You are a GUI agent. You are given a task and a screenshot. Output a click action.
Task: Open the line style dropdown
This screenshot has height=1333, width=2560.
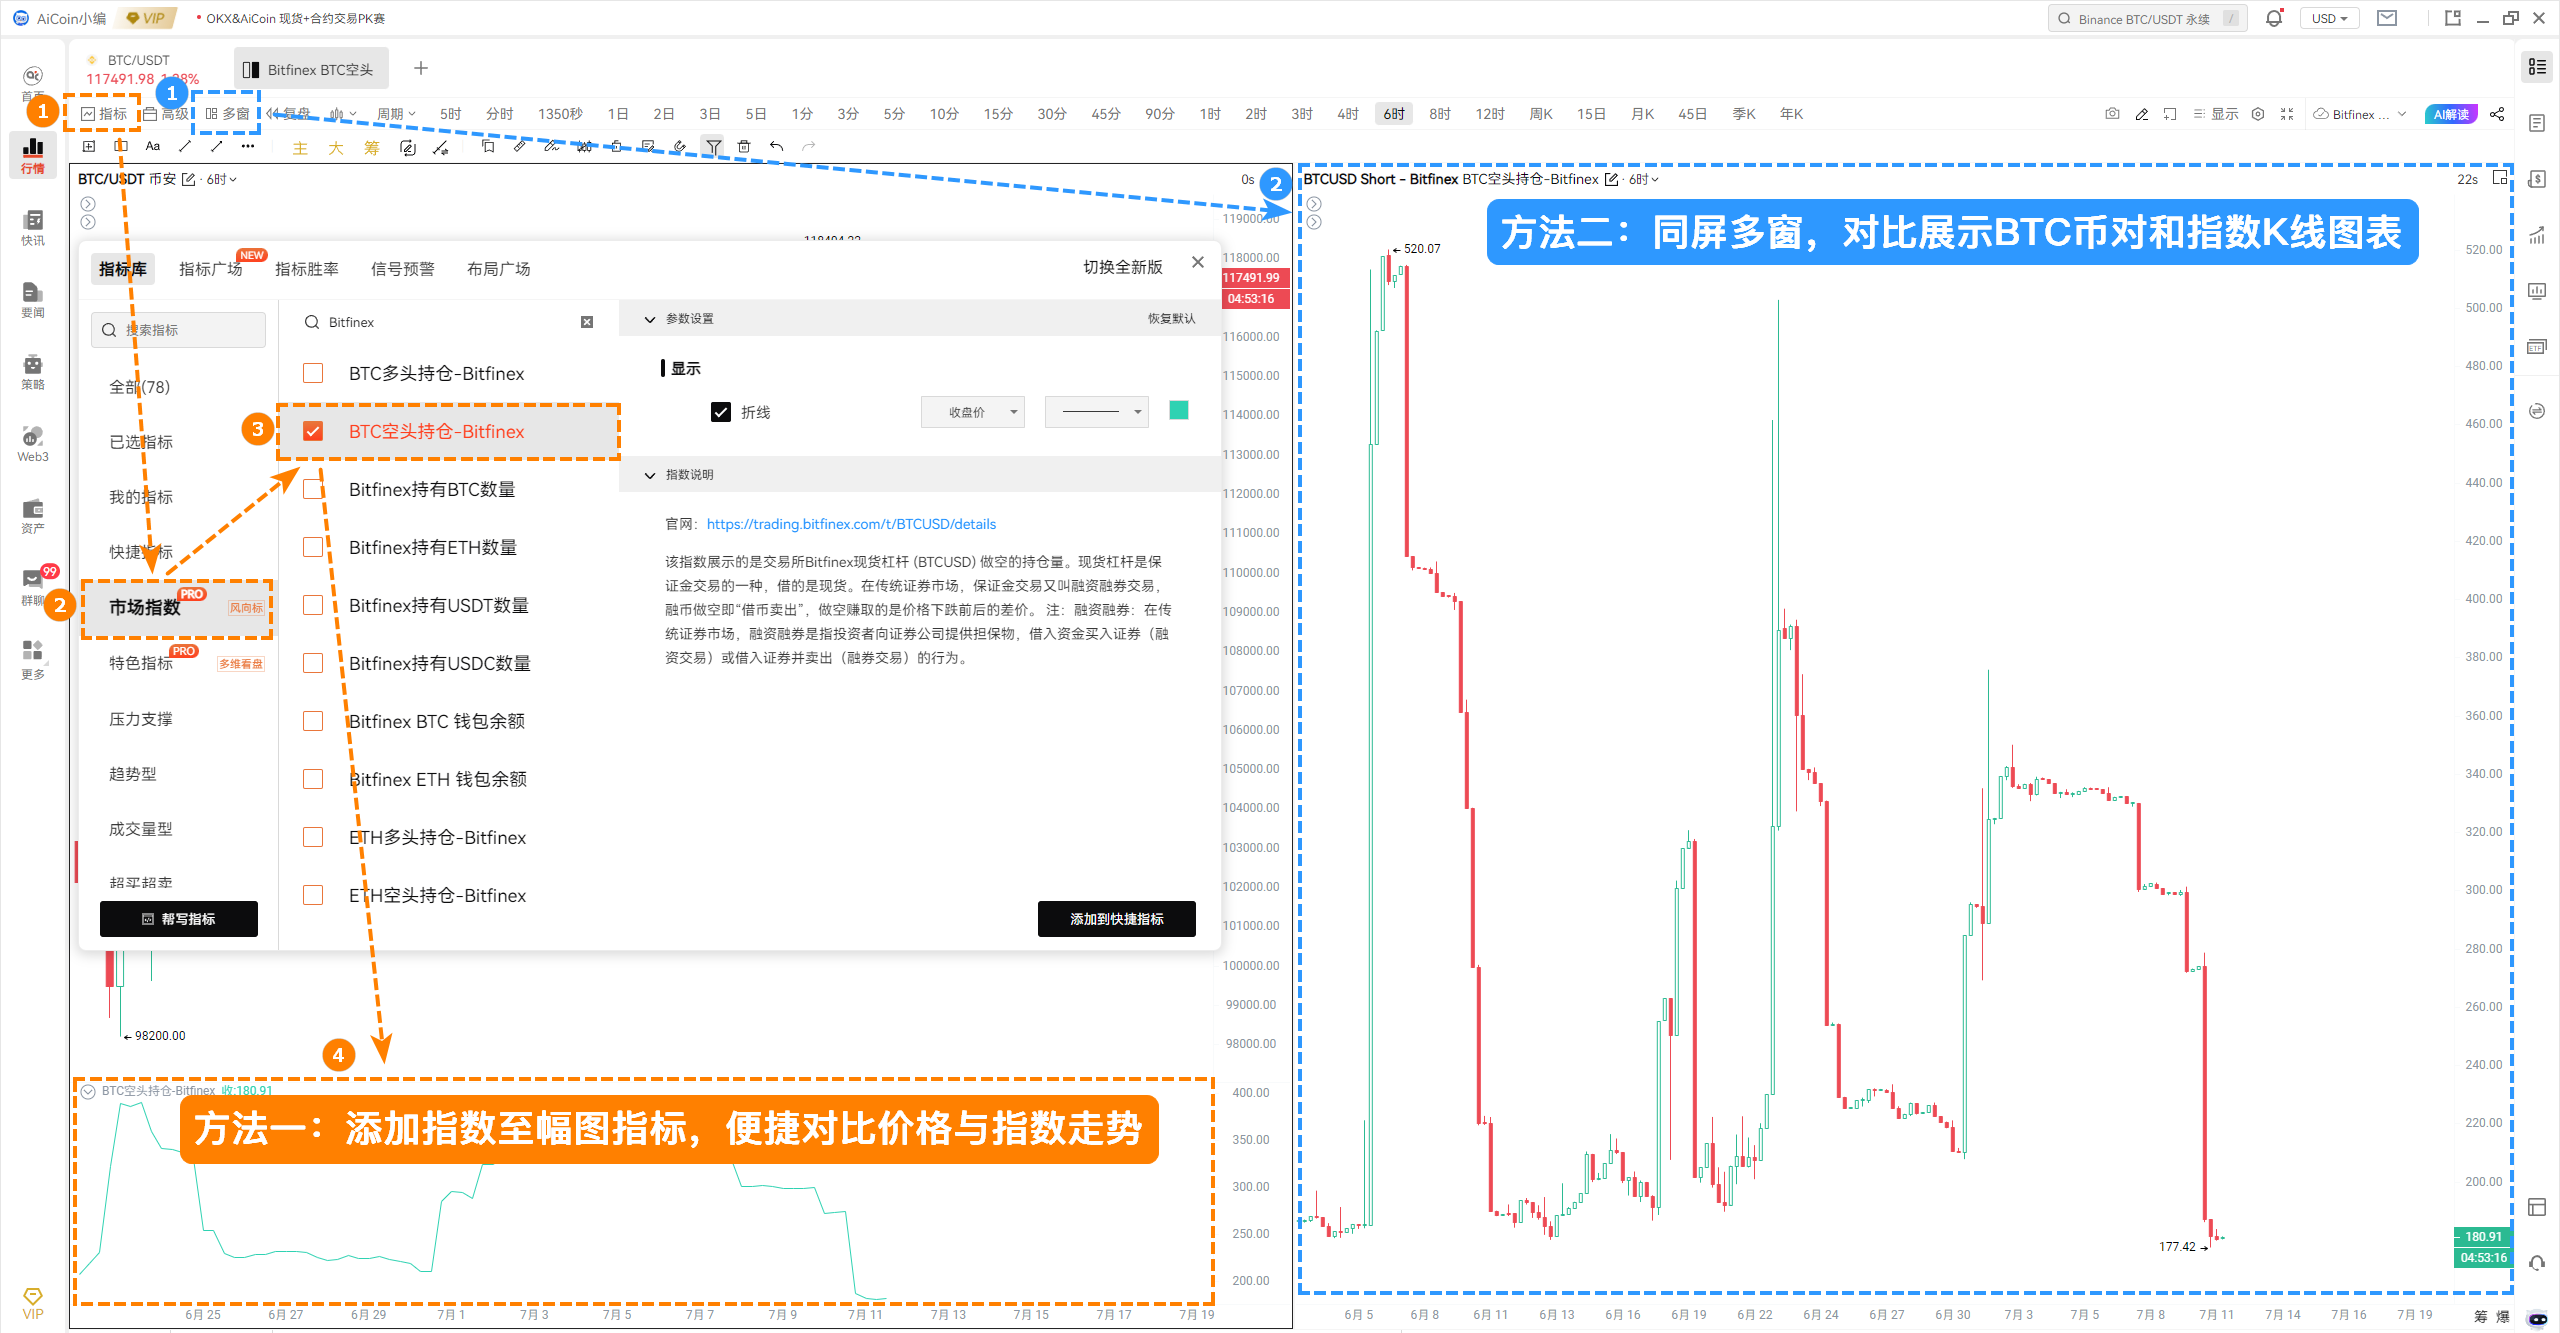(x=1096, y=412)
